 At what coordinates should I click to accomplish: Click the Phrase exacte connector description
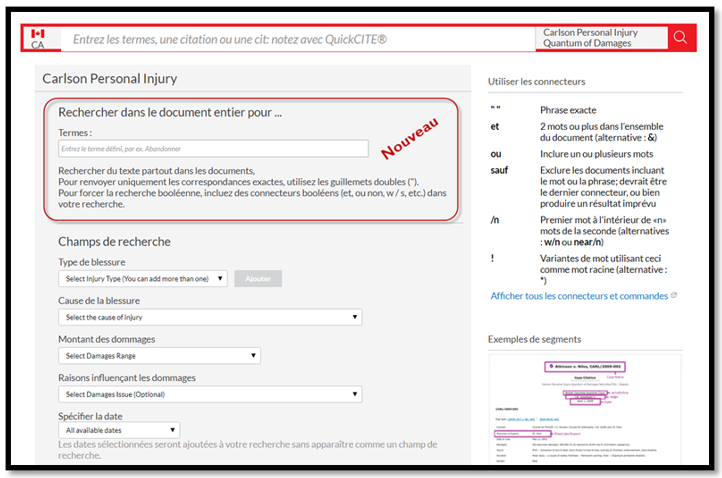[568, 110]
